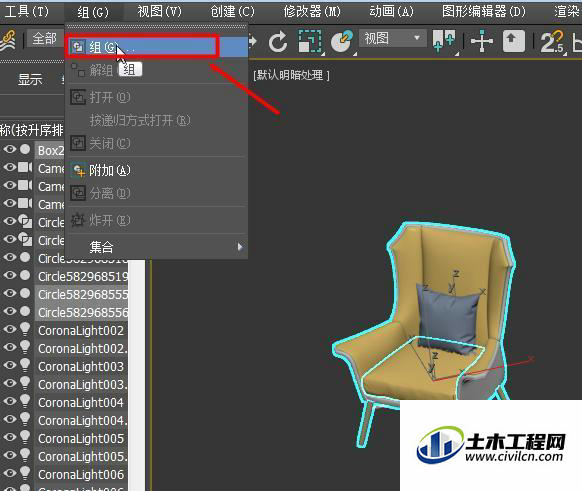
Task: Click the rotate tool icon
Action: coord(278,42)
